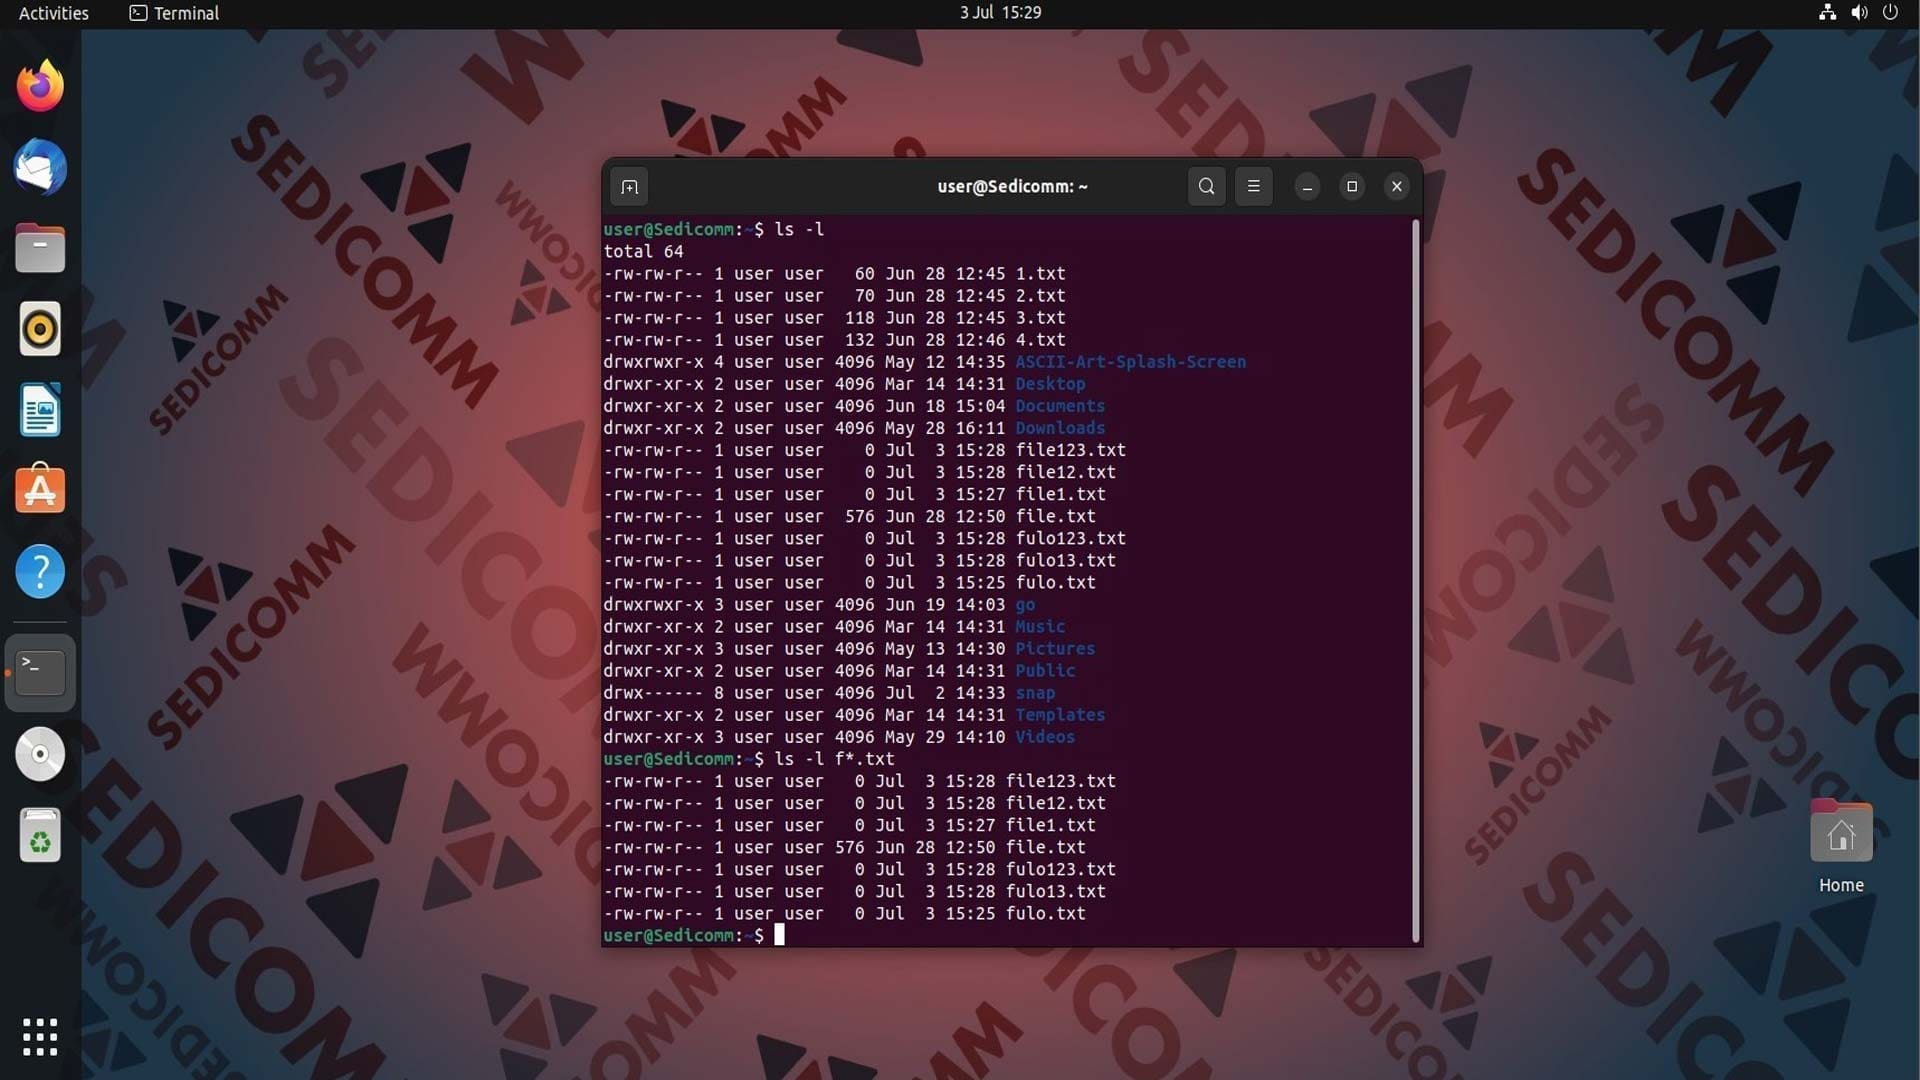This screenshot has width=1920, height=1080.
Task: Launch Thunderbird mail from the dock
Action: (40, 167)
